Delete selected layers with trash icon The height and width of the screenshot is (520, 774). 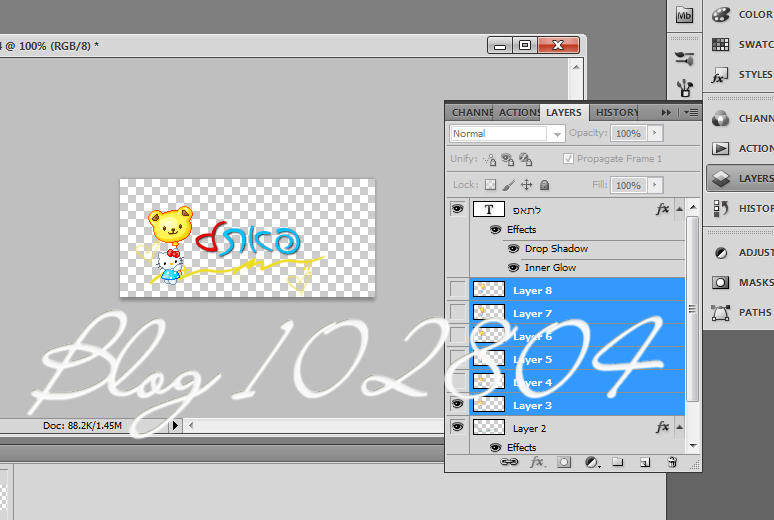click(672, 462)
